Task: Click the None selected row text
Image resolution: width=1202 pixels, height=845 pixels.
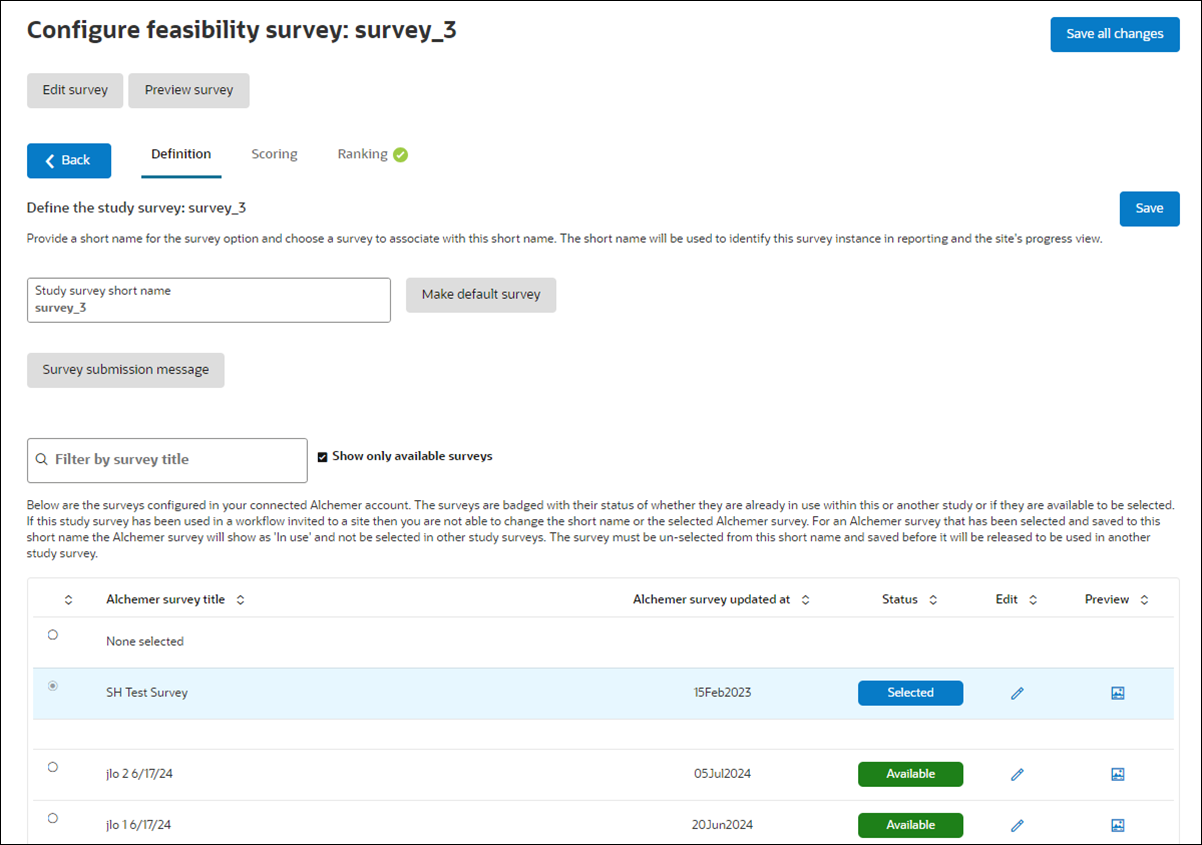Action: click(145, 642)
